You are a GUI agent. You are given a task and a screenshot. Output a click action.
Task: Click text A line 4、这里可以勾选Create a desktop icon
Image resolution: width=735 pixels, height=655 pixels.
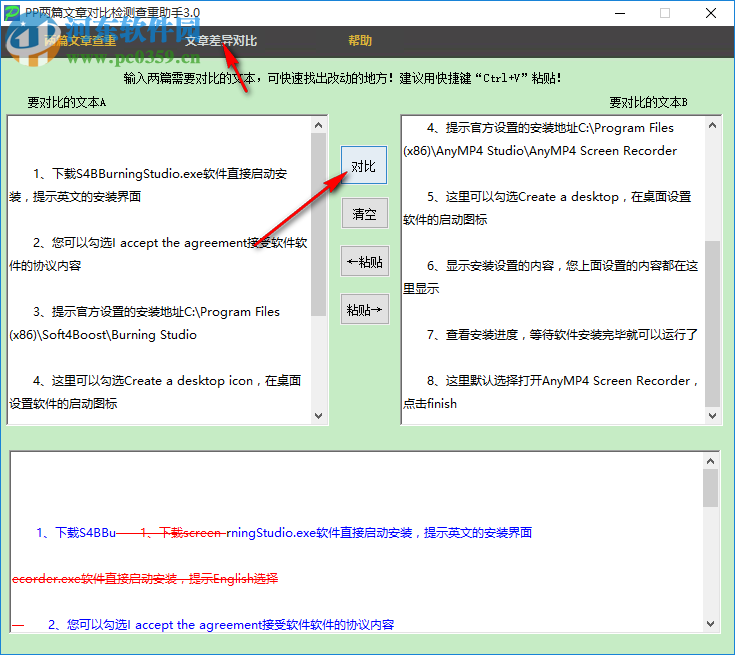point(167,381)
